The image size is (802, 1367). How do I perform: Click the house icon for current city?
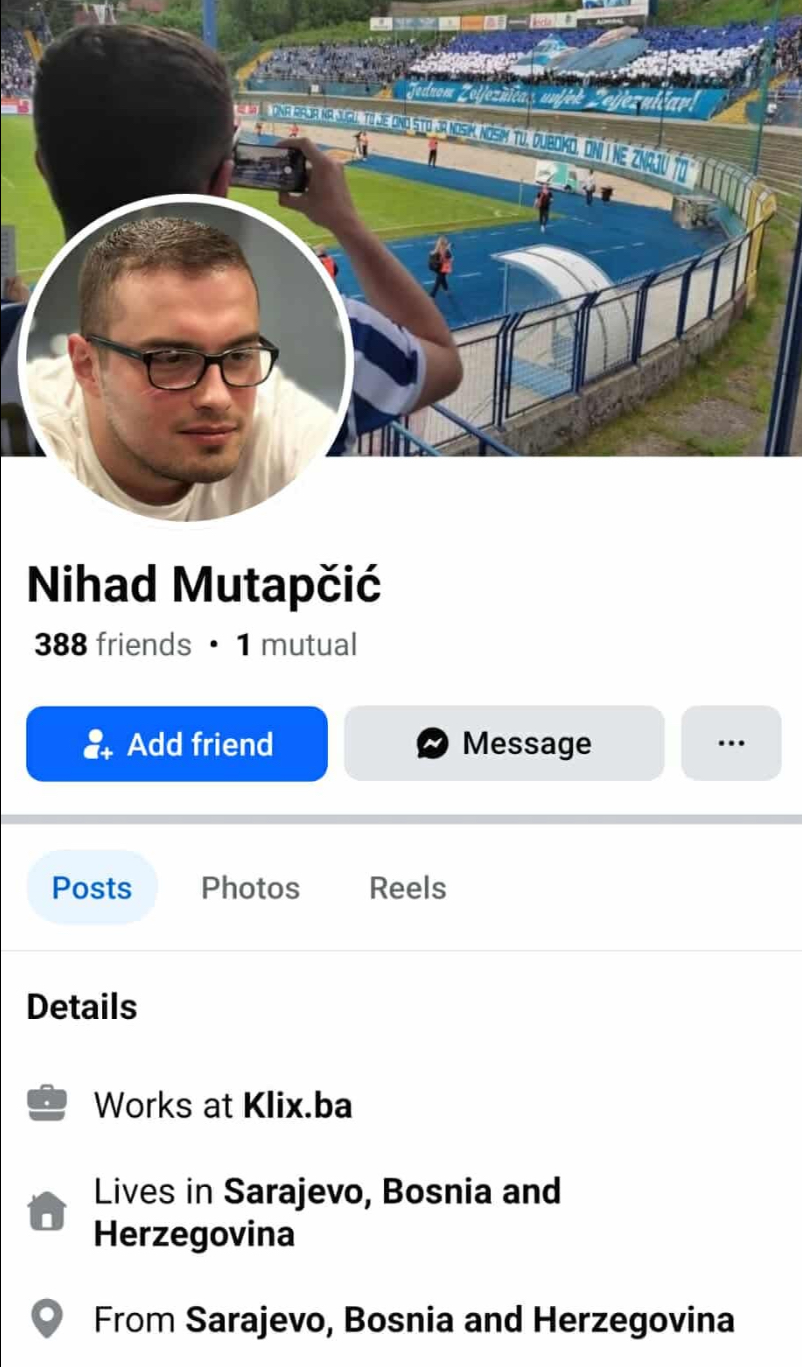pyautogui.click(x=47, y=1212)
